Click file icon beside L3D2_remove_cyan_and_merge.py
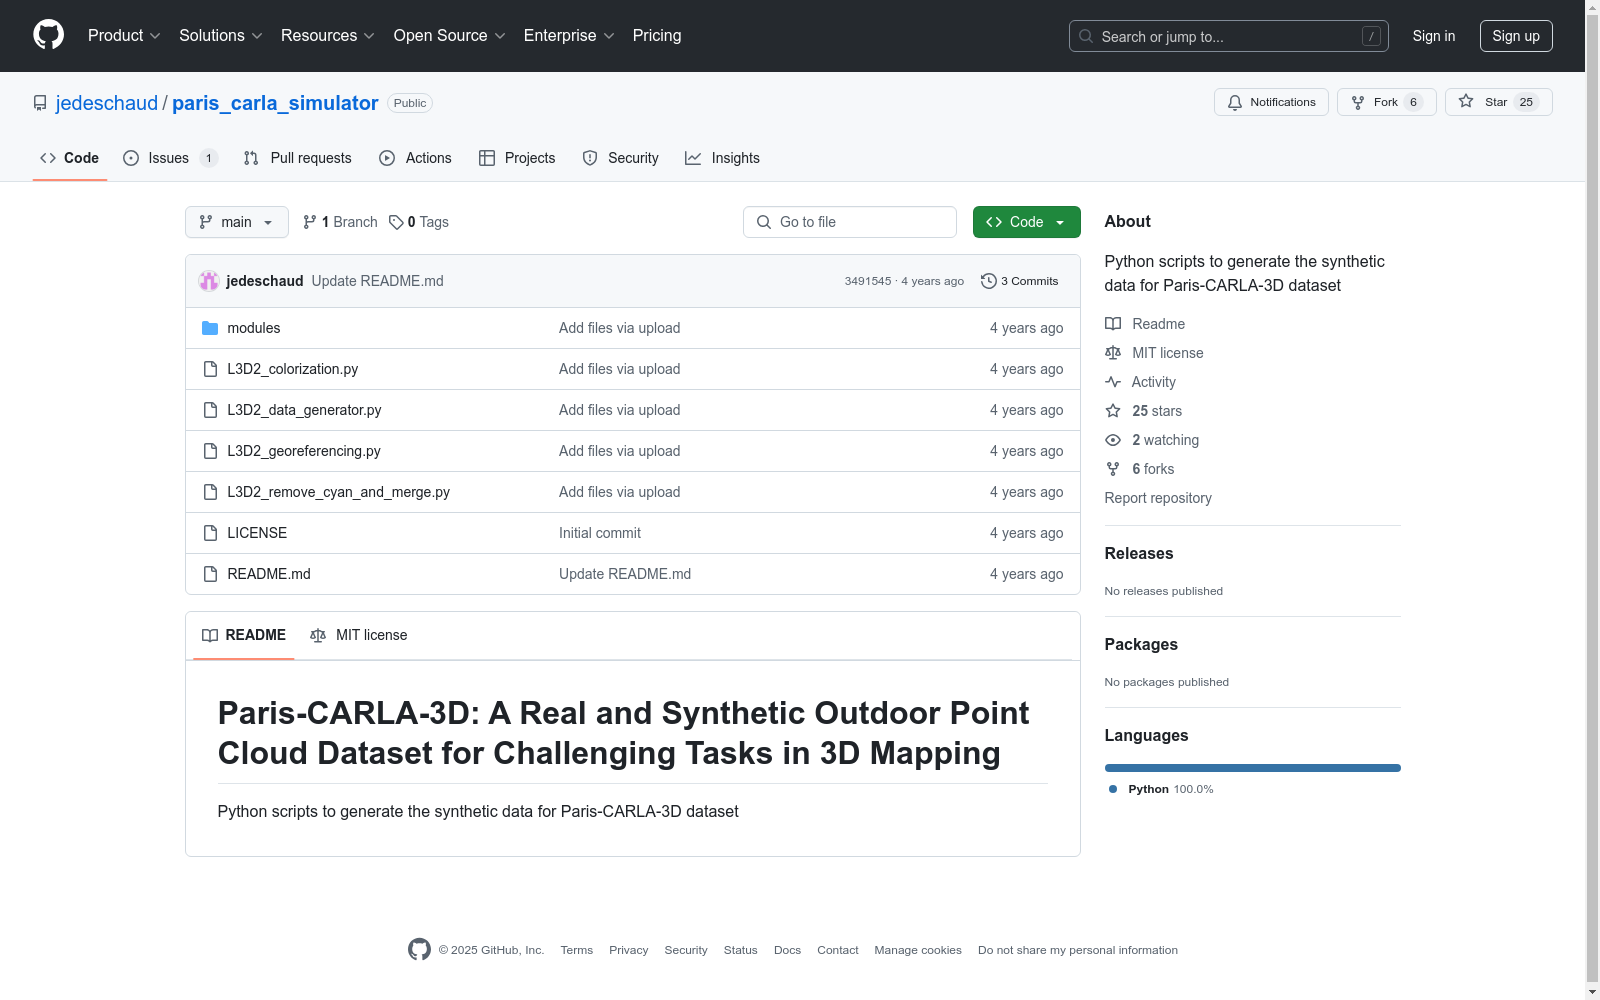This screenshot has width=1600, height=1000. click(210, 492)
